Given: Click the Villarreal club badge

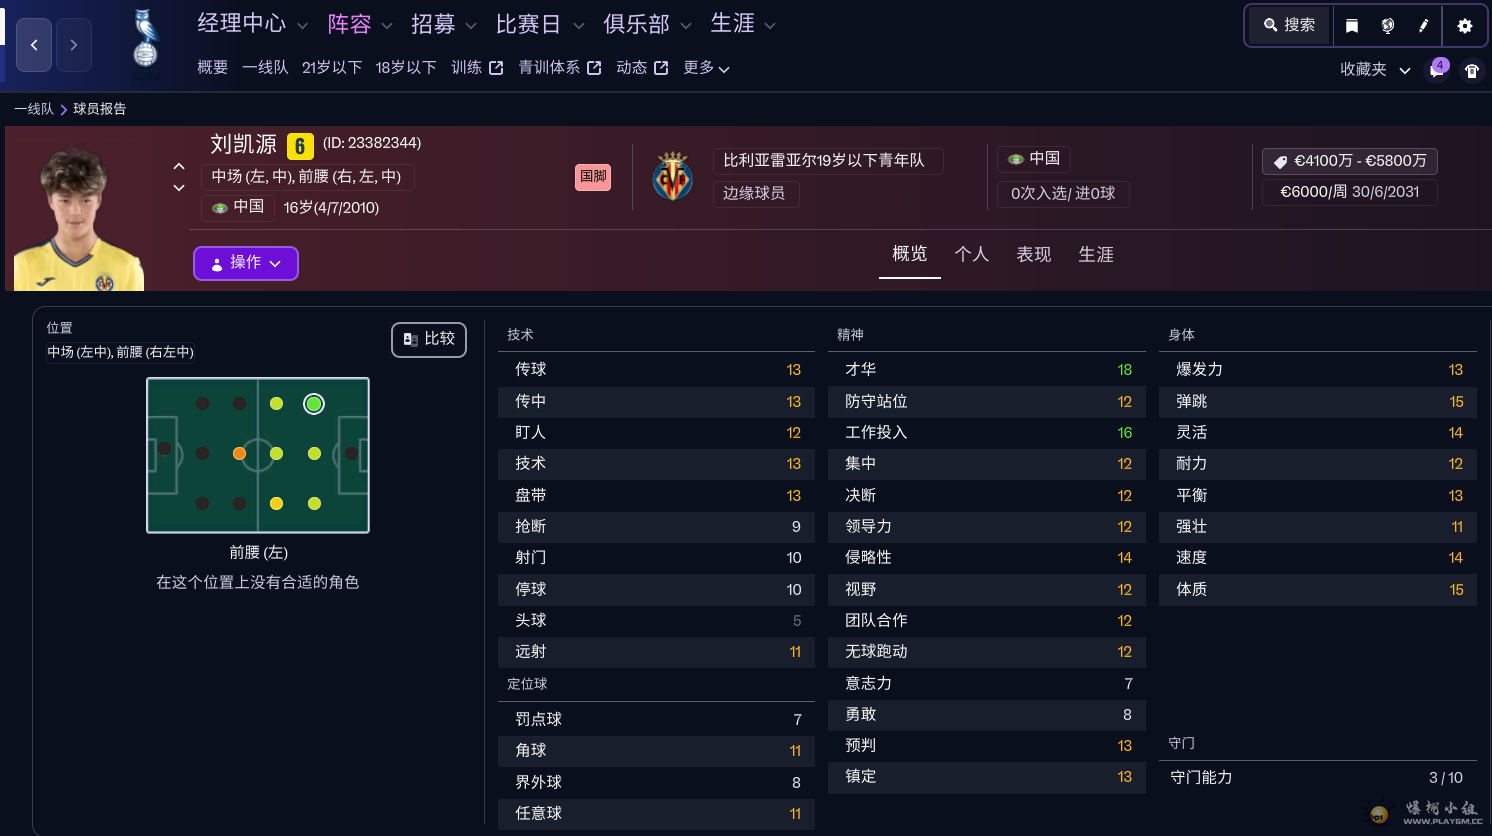Looking at the screenshot, I should coord(673,177).
